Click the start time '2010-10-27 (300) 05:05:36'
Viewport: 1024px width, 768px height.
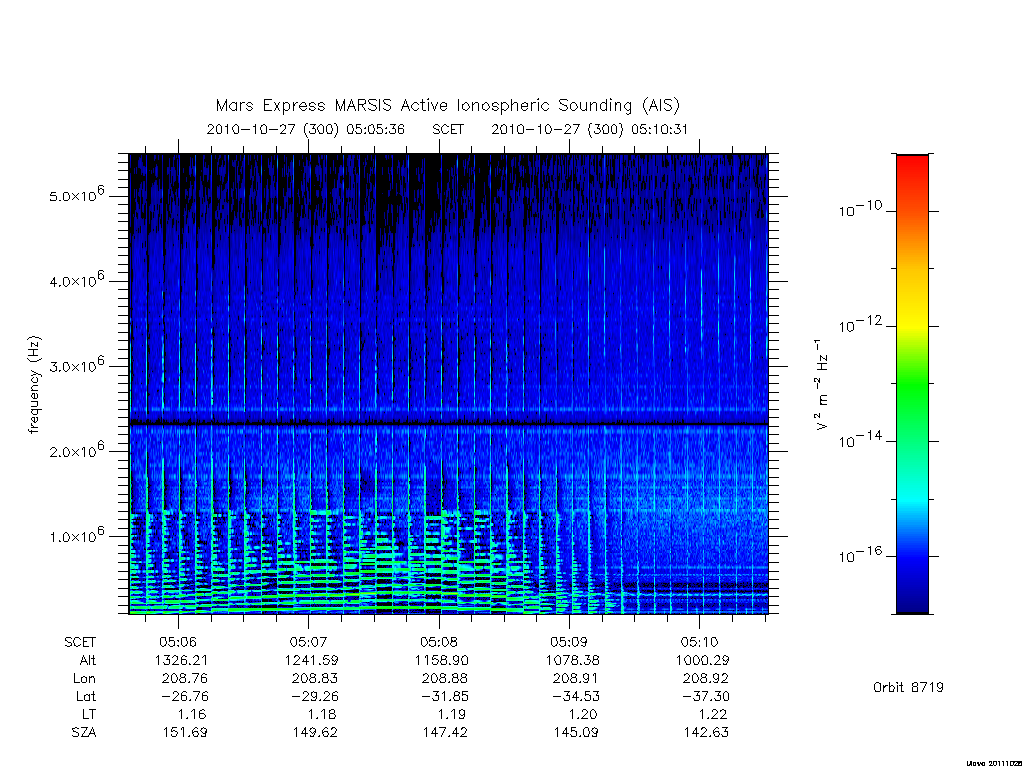tap(306, 129)
